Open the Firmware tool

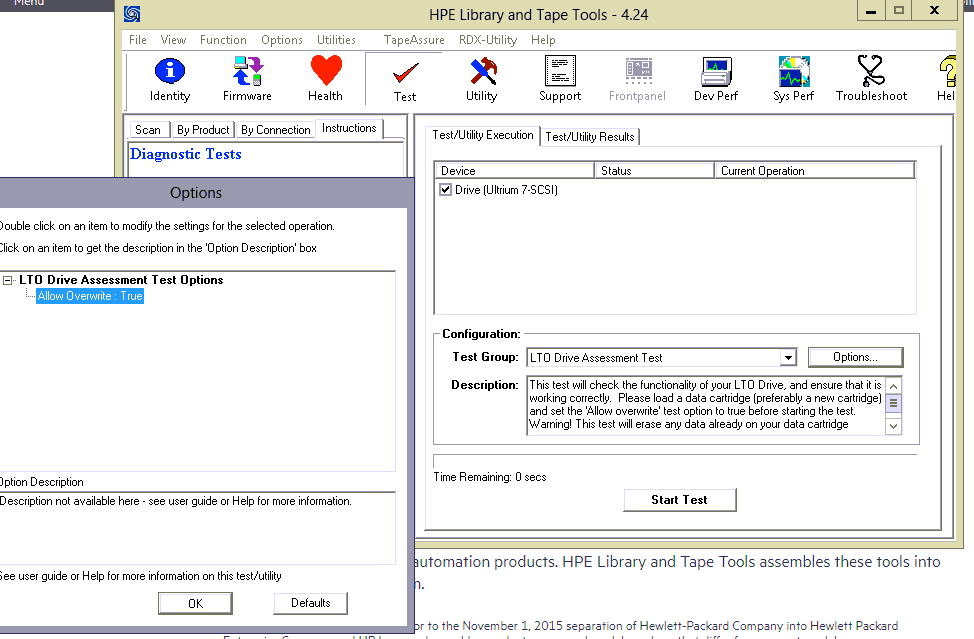click(247, 79)
